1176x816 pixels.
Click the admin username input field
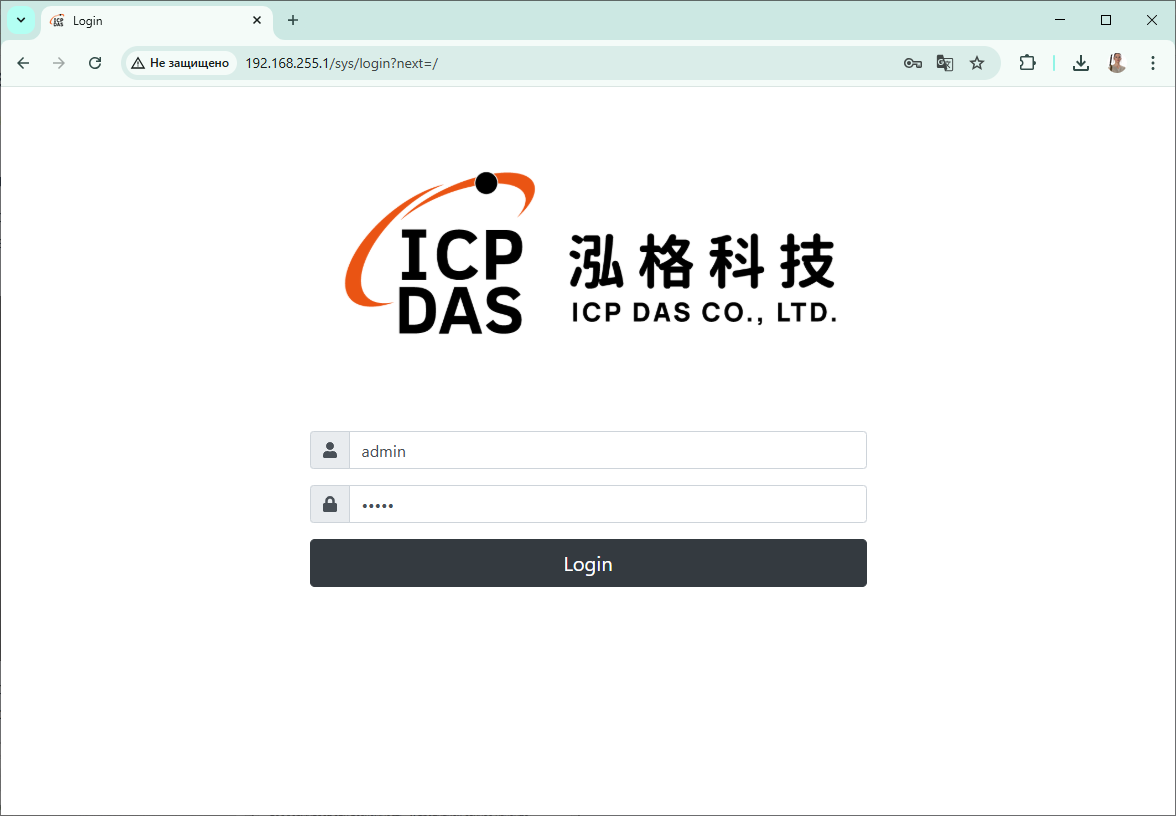607,450
